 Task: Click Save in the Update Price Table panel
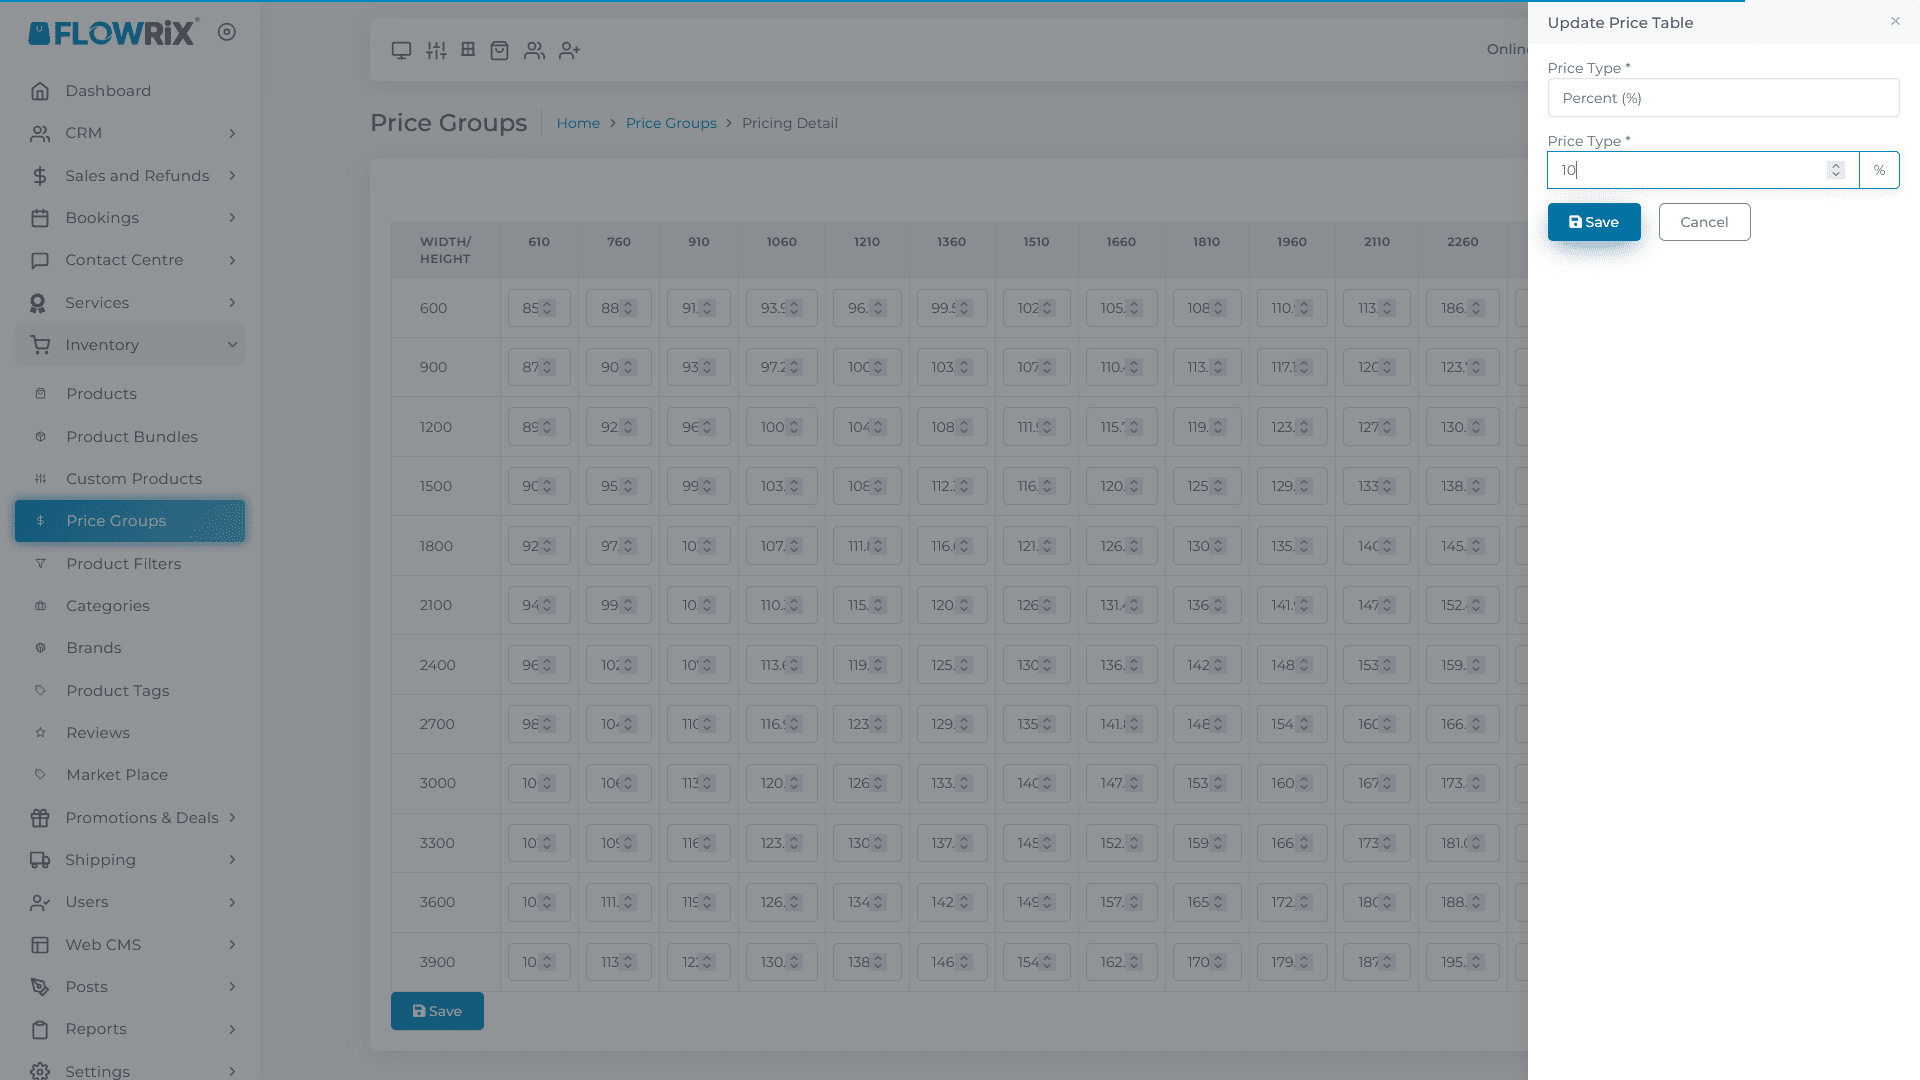pyautogui.click(x=1593, y=222)
